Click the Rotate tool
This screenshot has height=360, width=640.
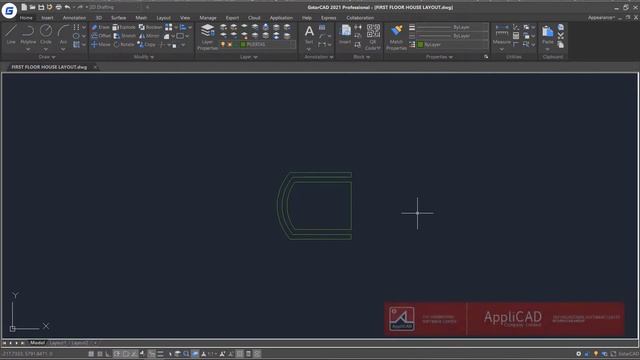(x=124, y=44)
